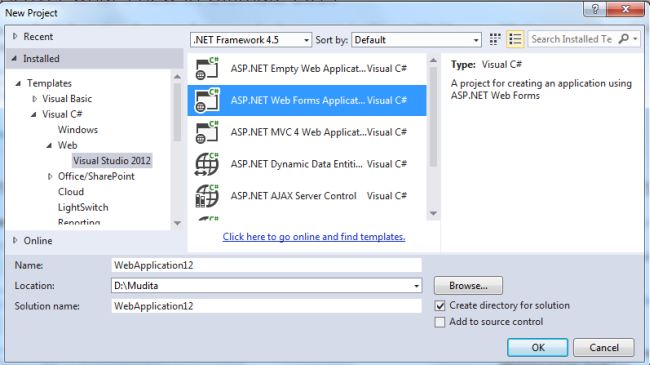Click the template list scrollbar down arrow
The height and width of the screenshot is (365, 650).
coord(433,214)
